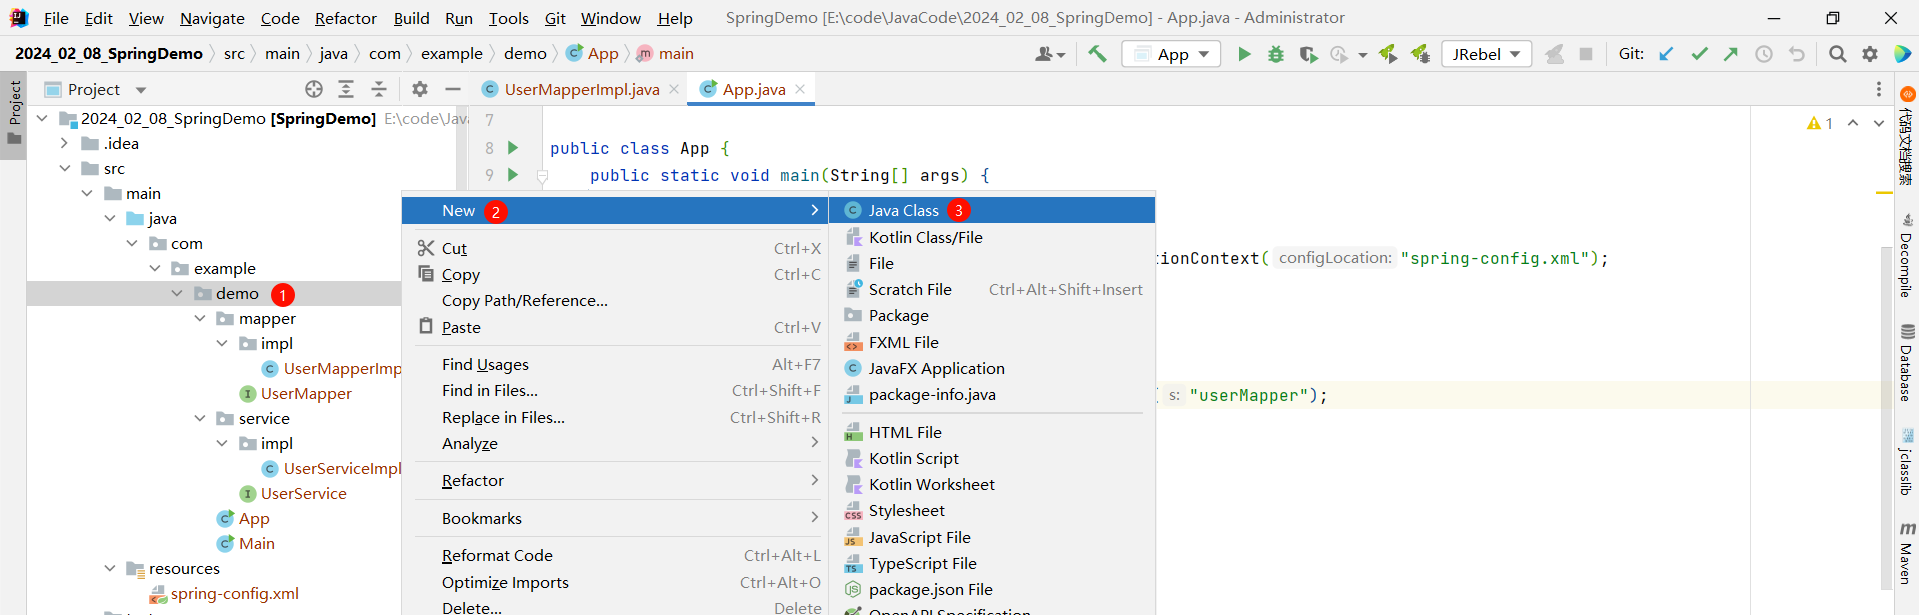Select UserMapper interface in tree

306,393
